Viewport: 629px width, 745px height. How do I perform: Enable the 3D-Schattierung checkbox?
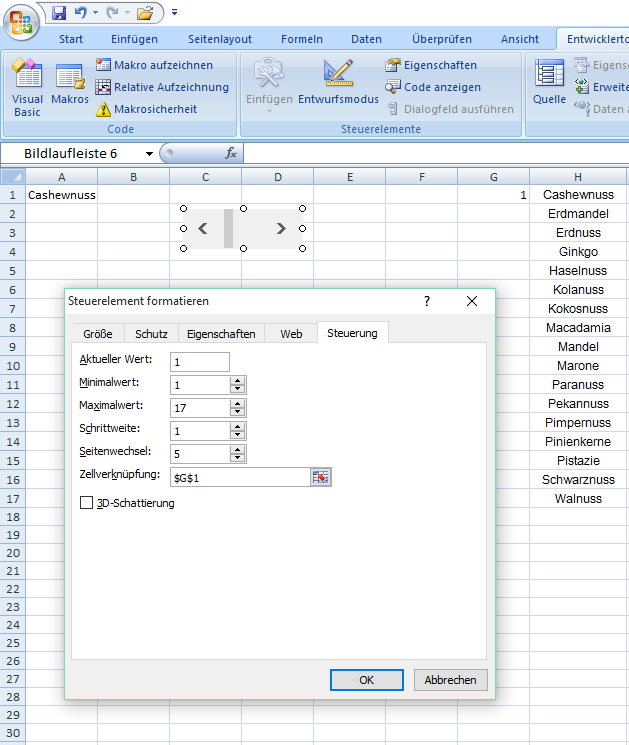pos(86,503)
